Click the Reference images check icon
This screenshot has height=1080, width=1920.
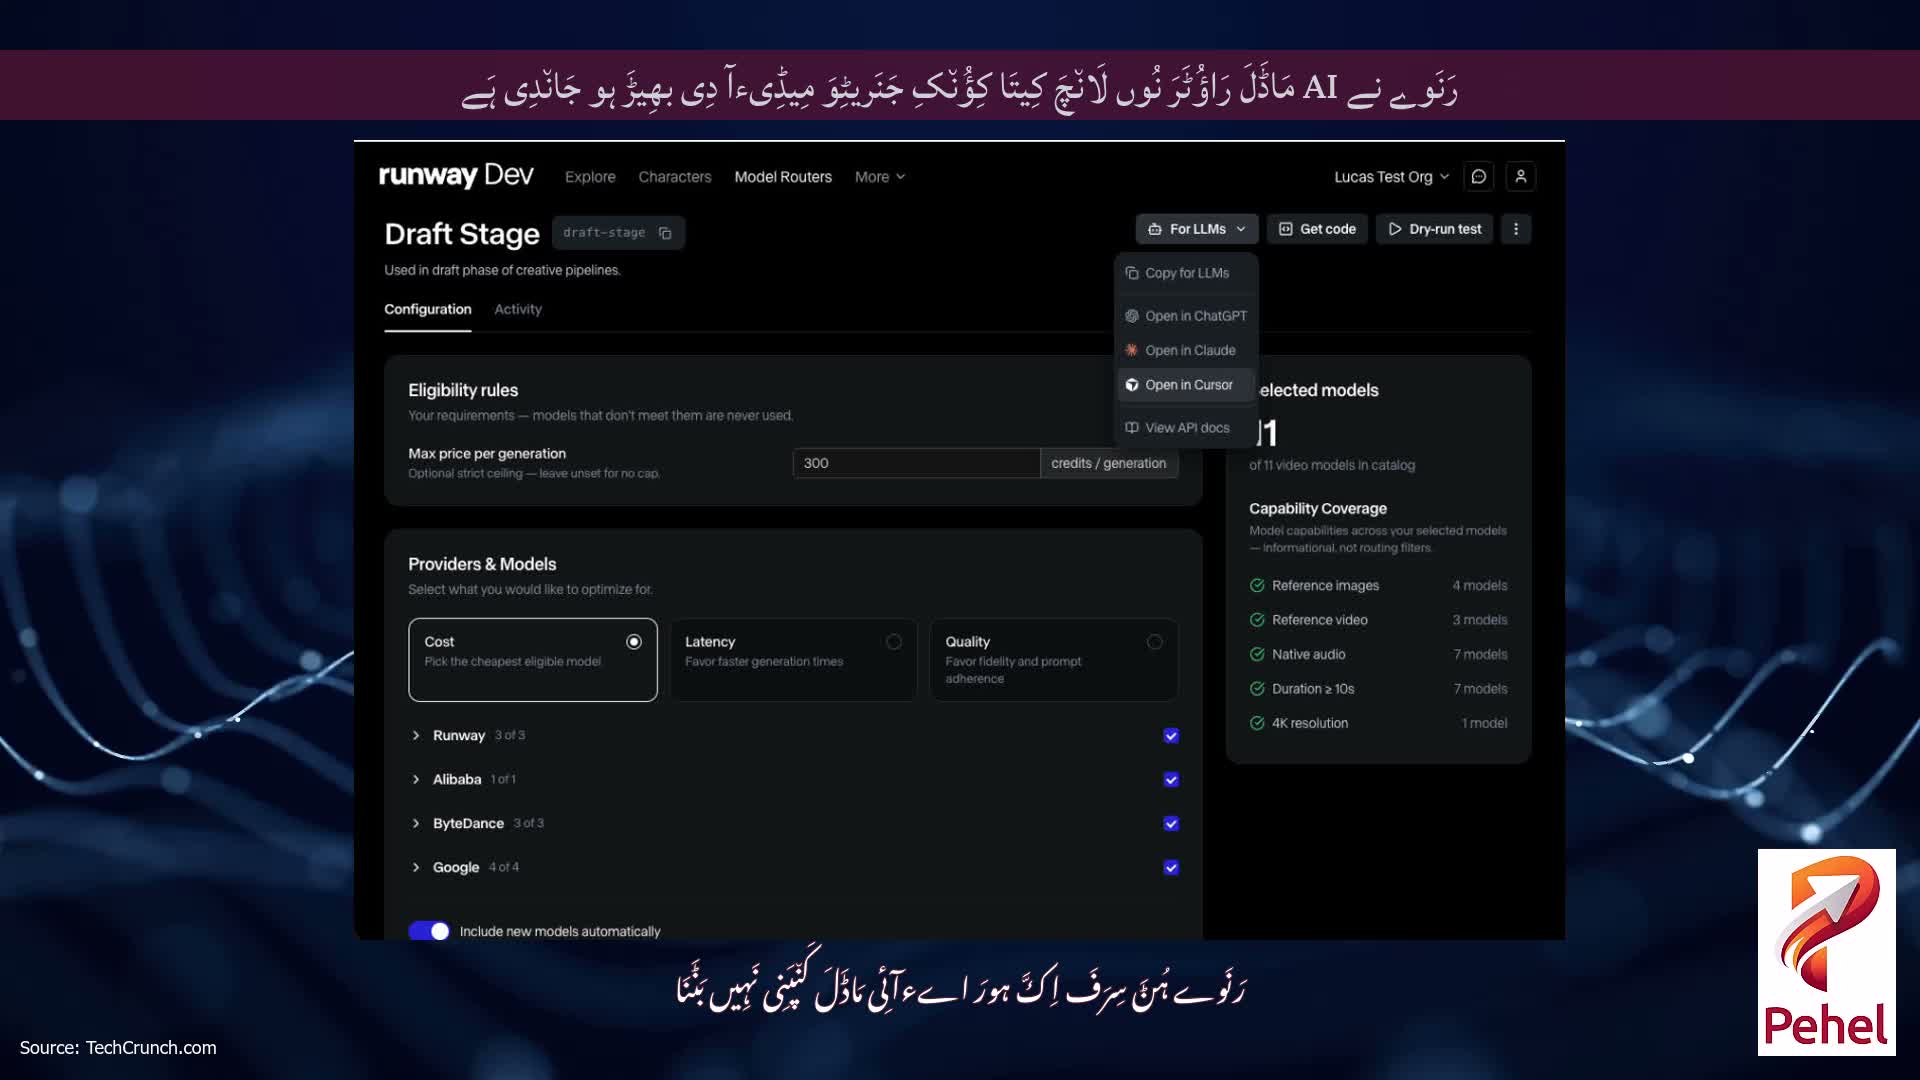(1257, 586)
